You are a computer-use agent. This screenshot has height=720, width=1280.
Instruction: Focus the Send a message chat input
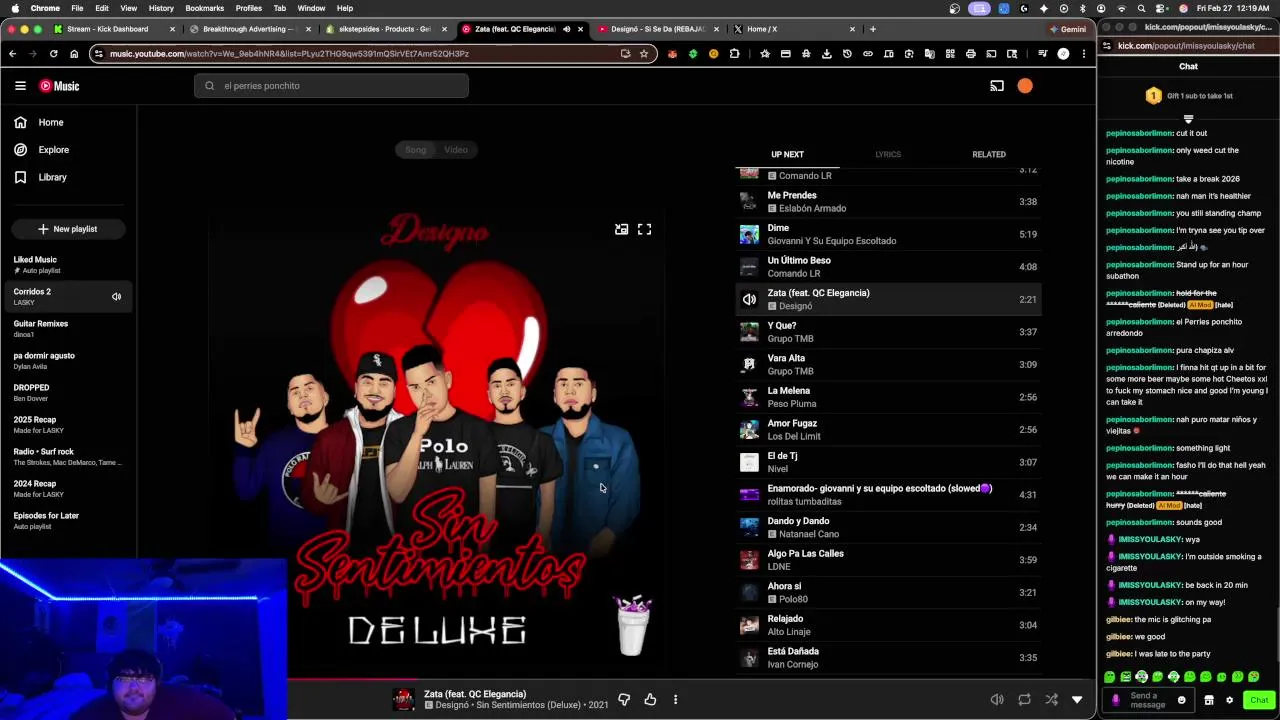1147,700
